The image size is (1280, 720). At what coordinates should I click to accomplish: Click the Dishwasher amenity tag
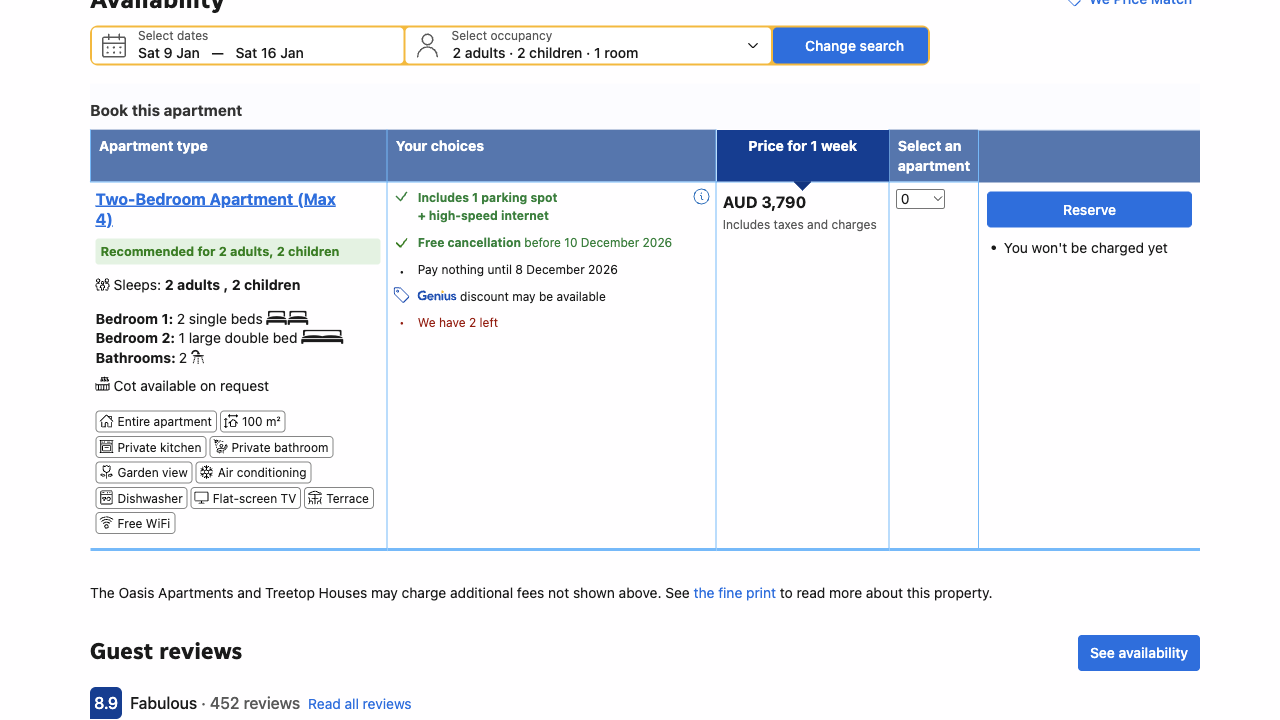(141, 498)
